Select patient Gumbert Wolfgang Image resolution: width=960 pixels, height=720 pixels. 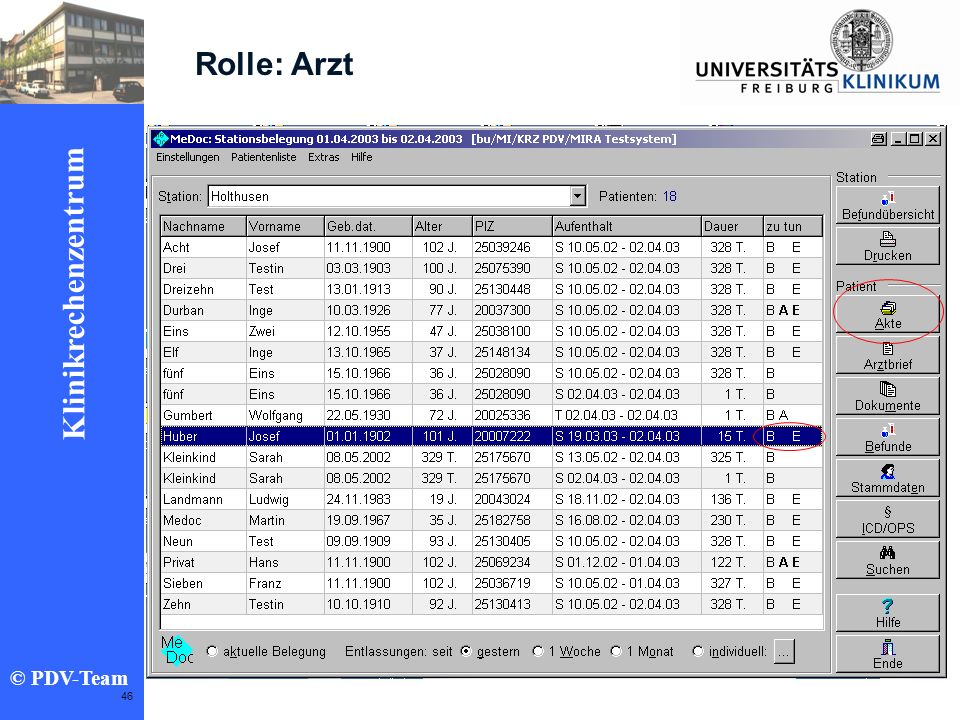(491, 415)
